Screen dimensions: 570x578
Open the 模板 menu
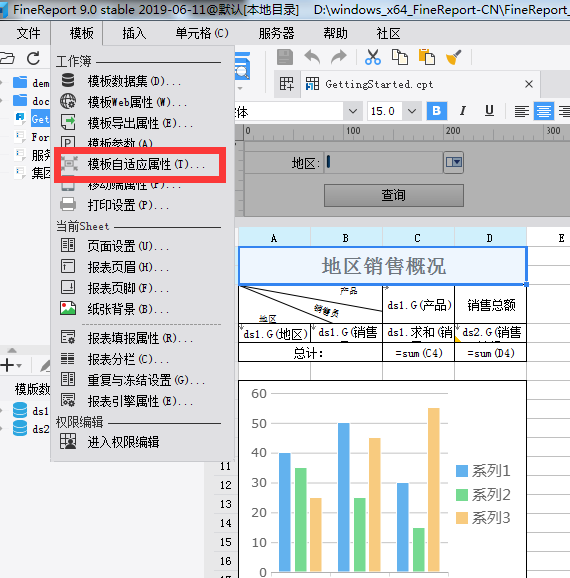click(x=81, y=34)
